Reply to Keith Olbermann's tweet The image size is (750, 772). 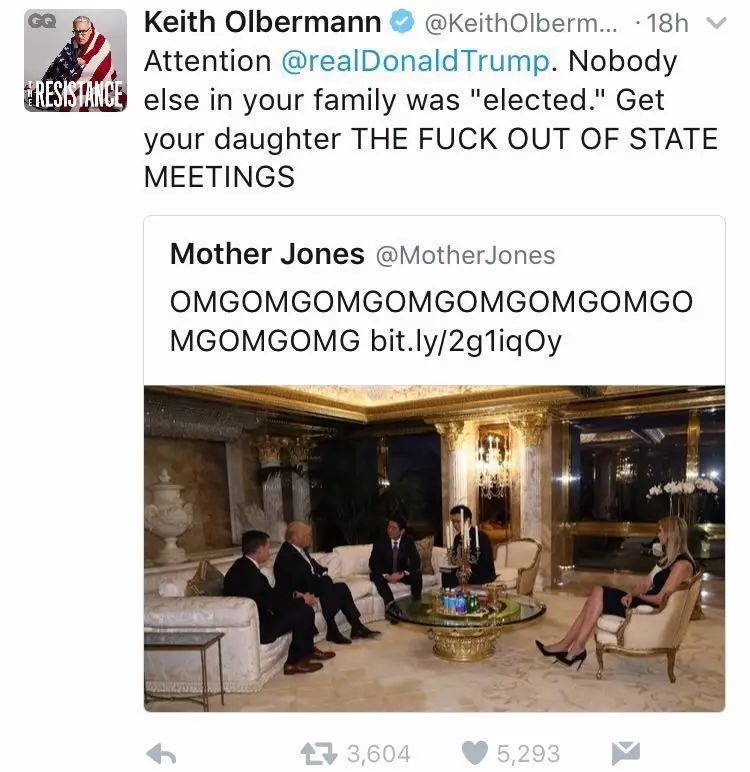[161, 754]
